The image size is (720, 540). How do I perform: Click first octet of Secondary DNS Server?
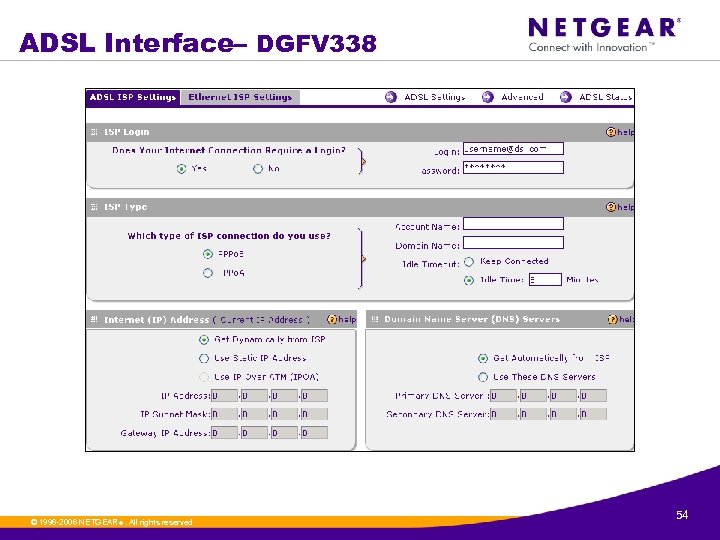point(503,414)
